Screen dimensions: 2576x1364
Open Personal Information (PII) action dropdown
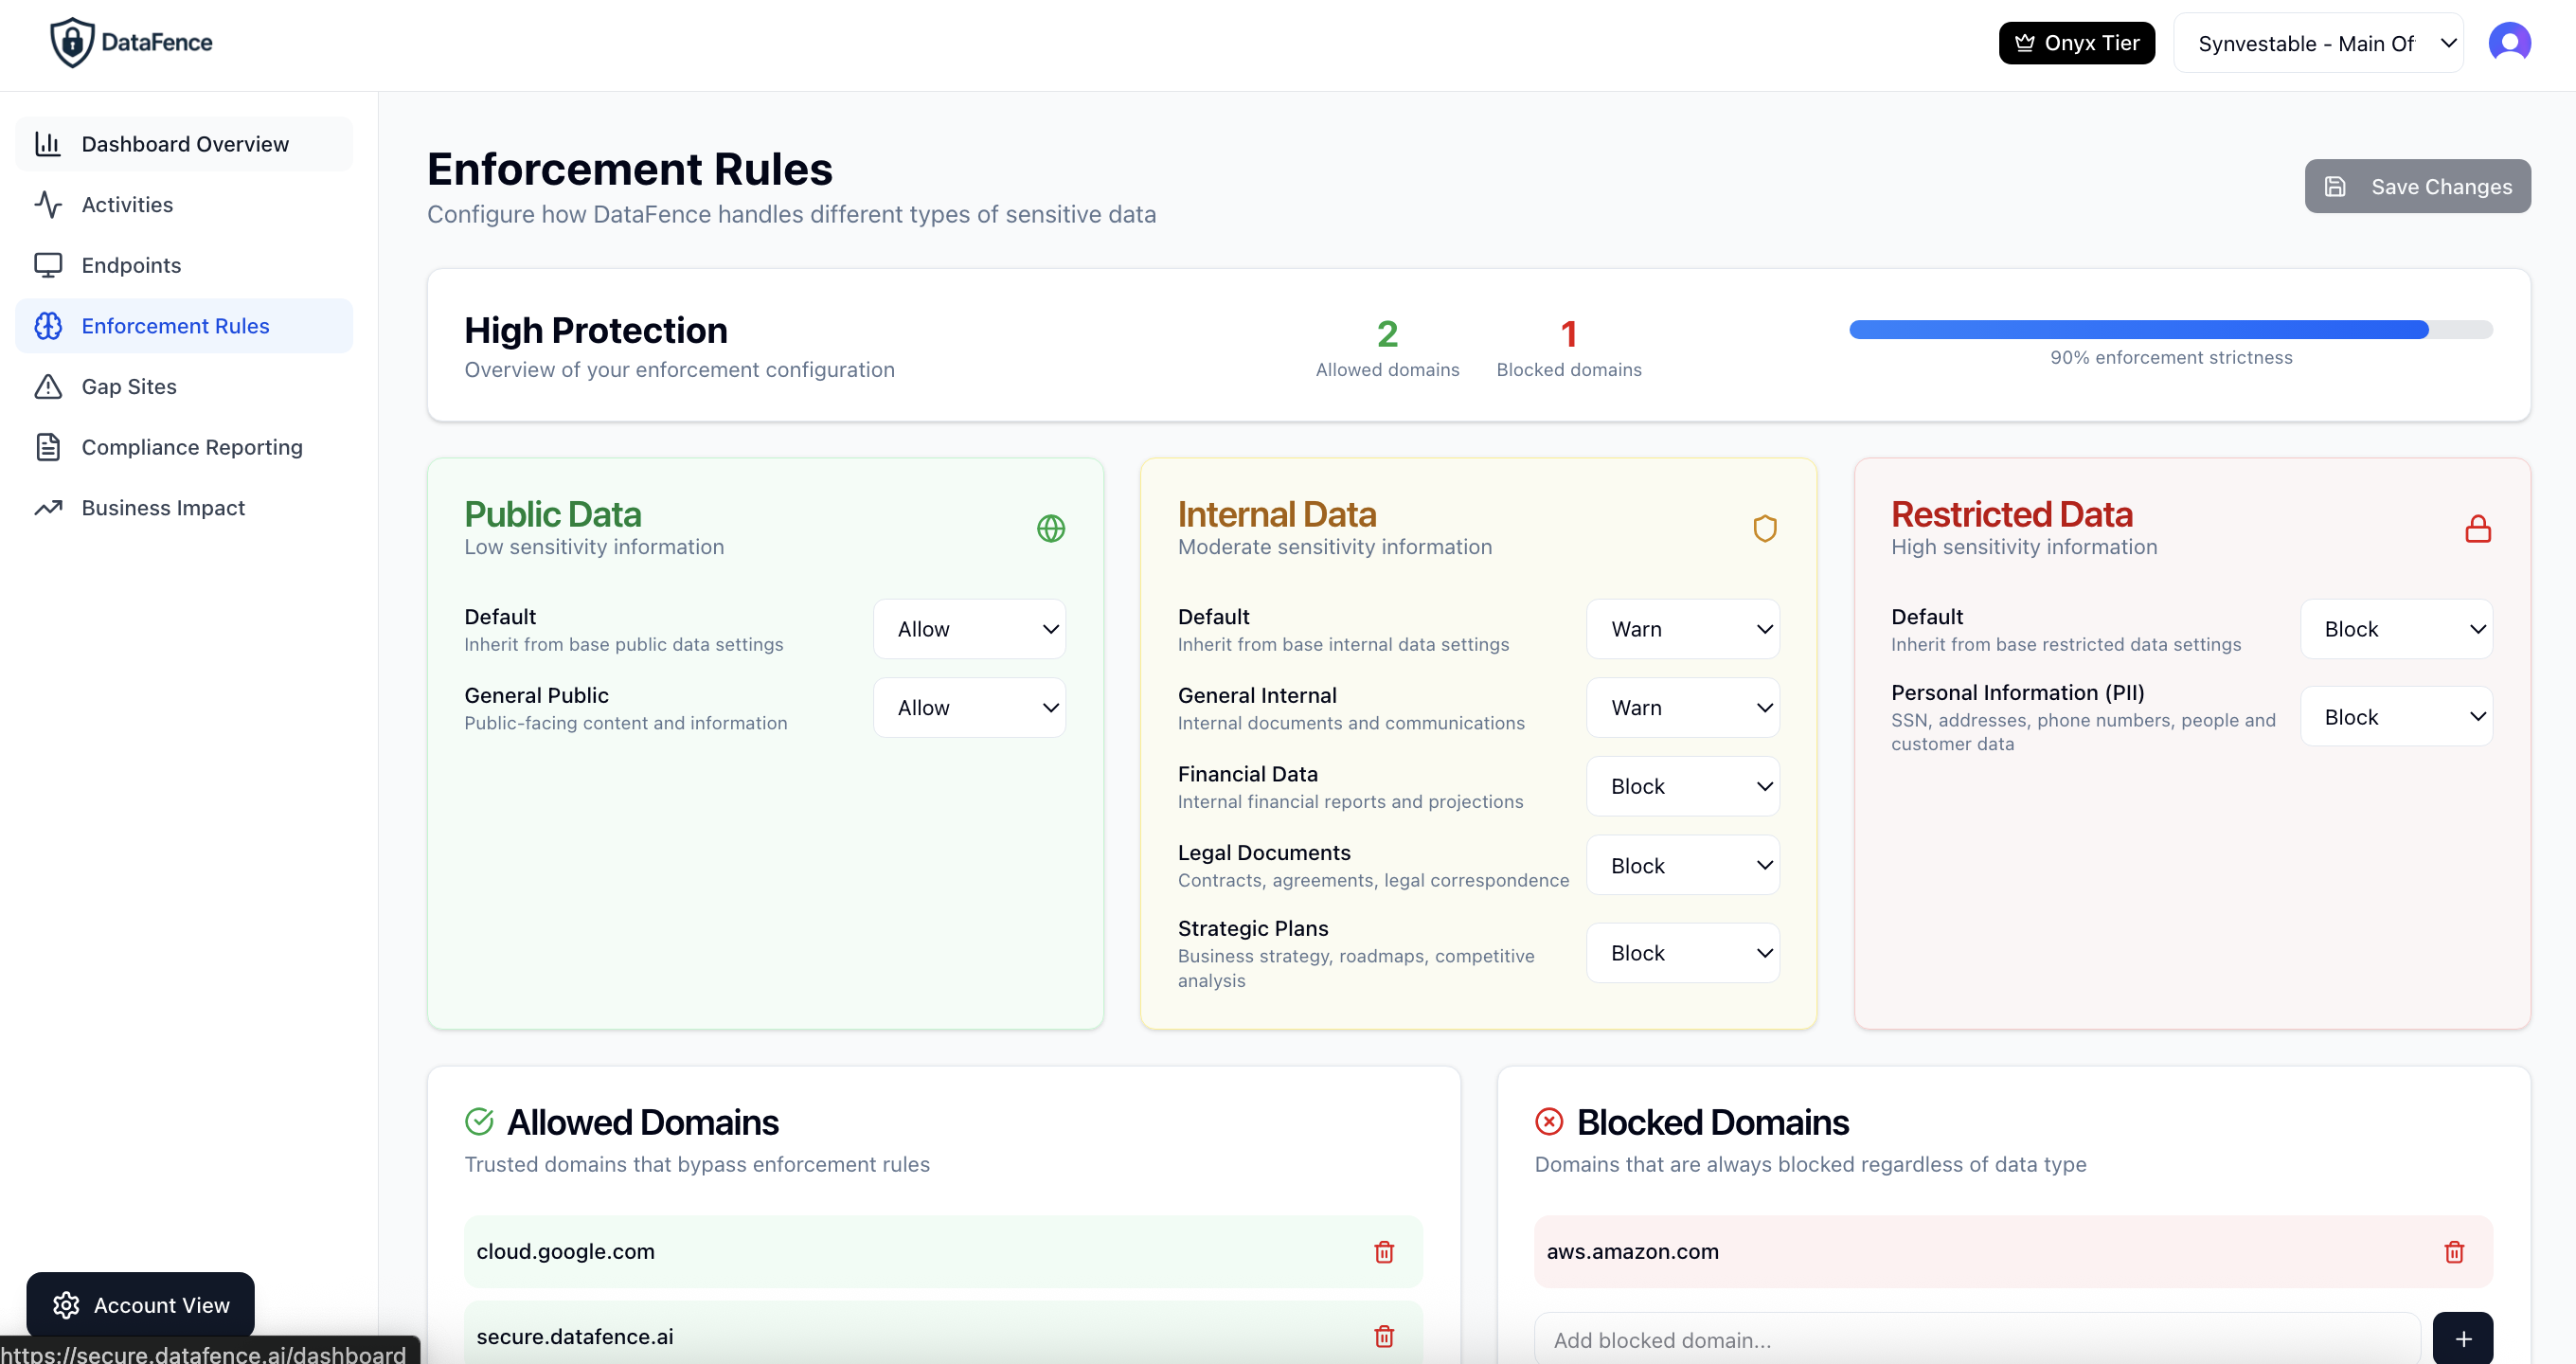tap(2396, 717)
